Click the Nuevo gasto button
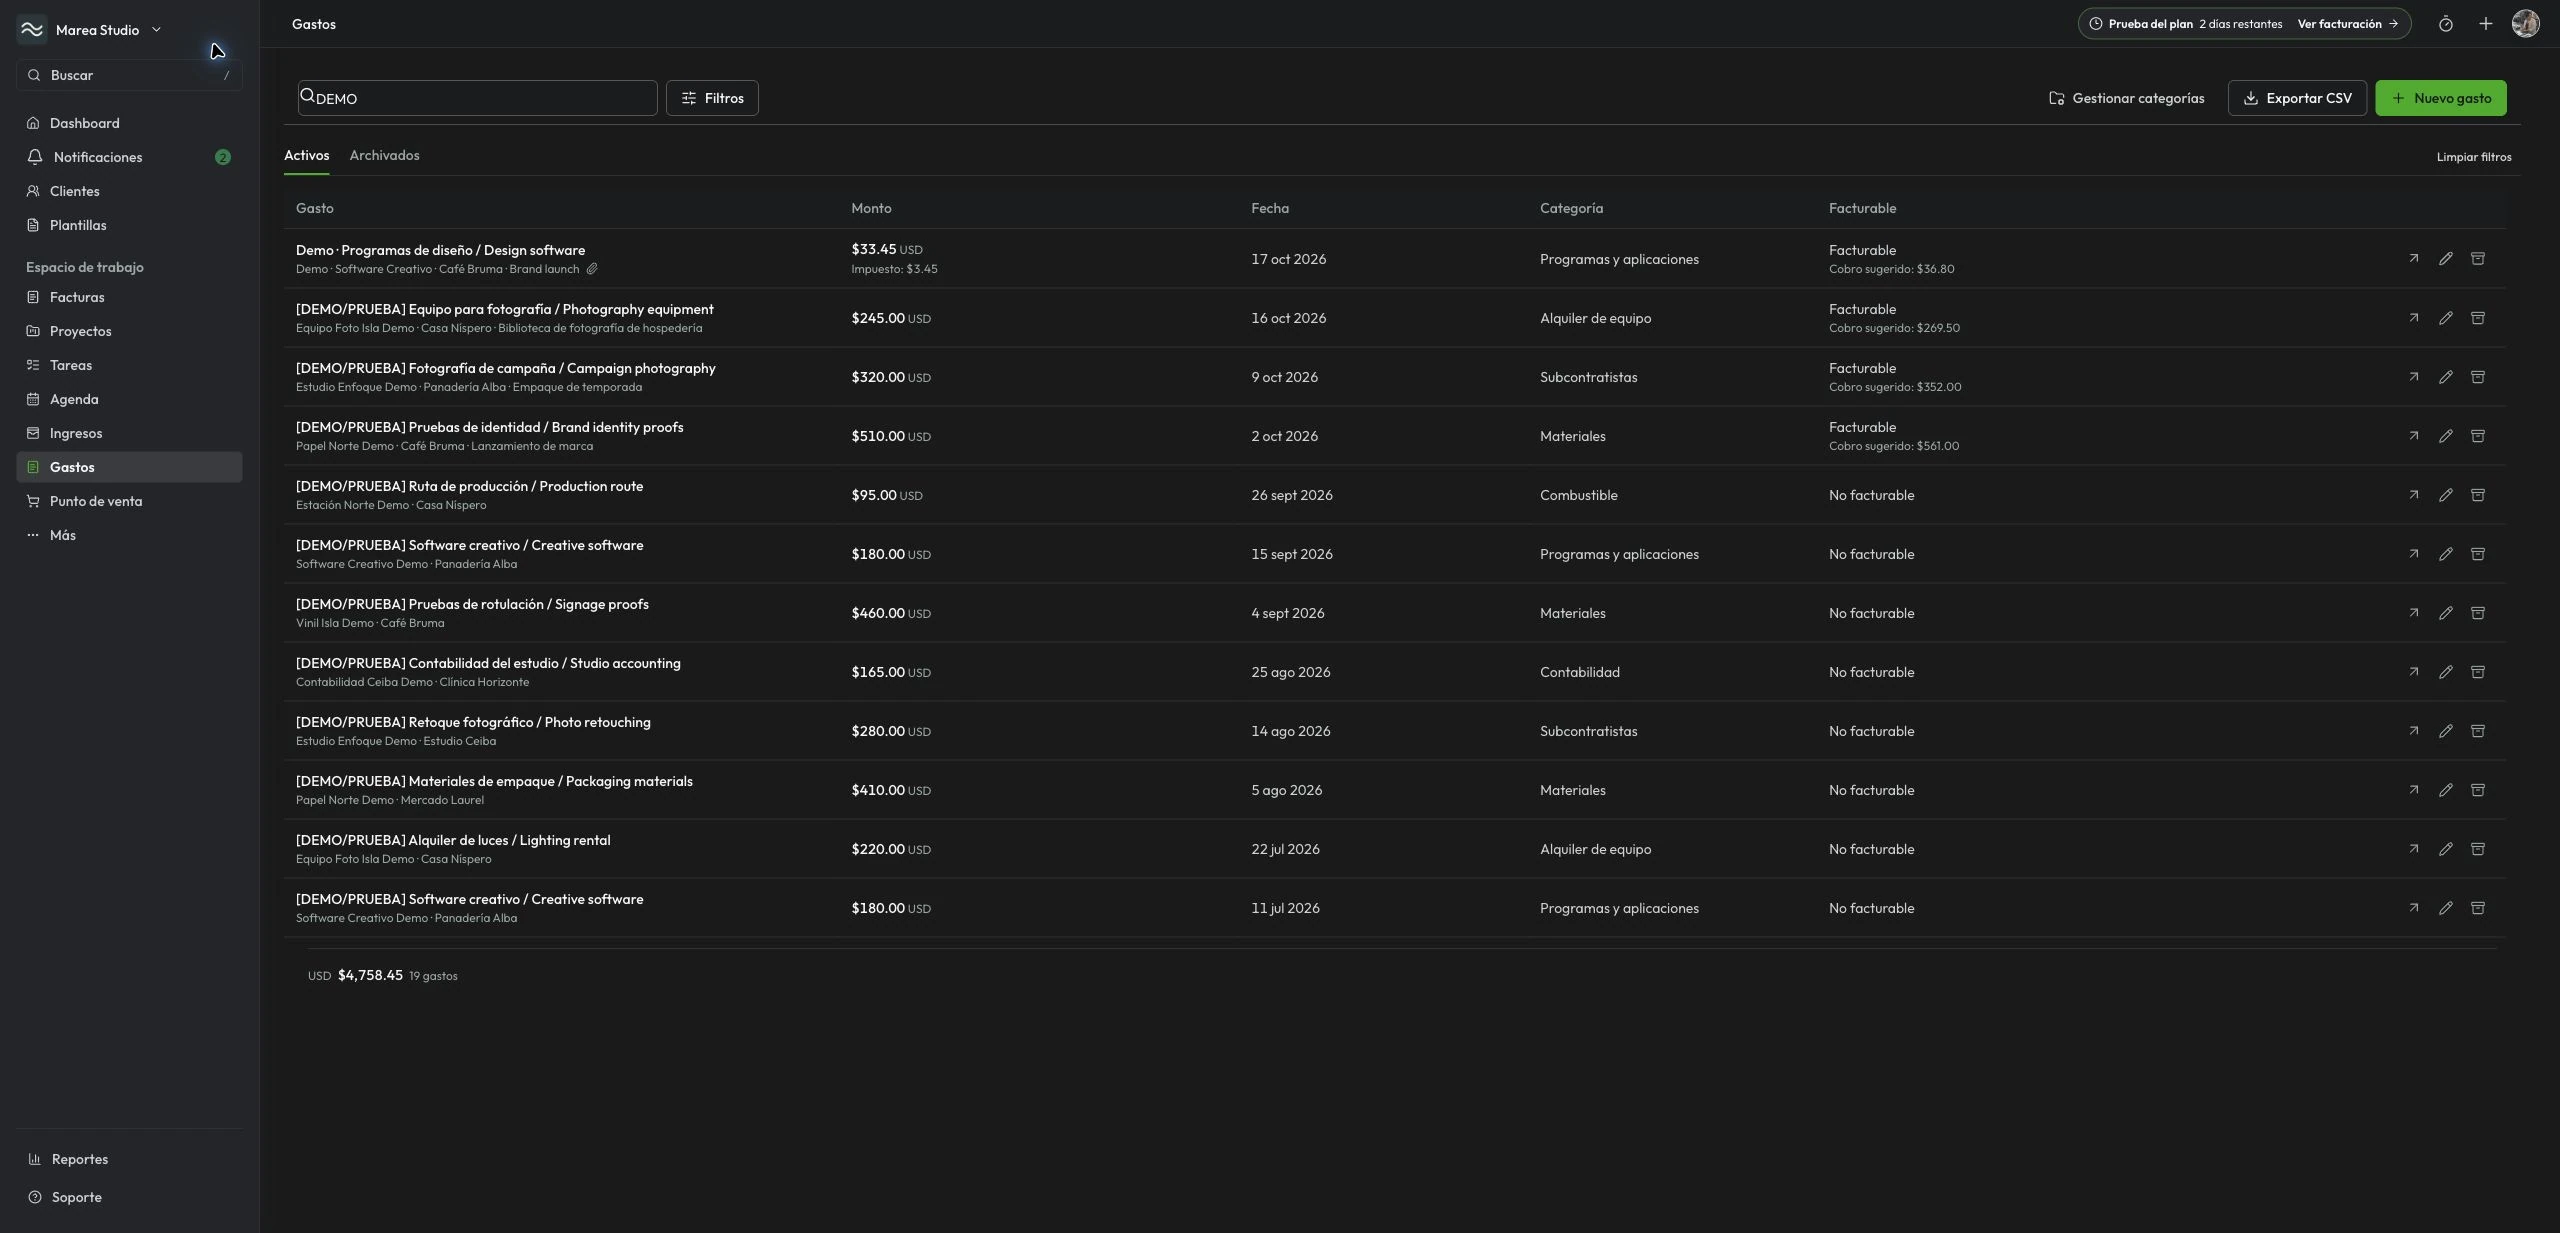 (x=2440, y=98)
